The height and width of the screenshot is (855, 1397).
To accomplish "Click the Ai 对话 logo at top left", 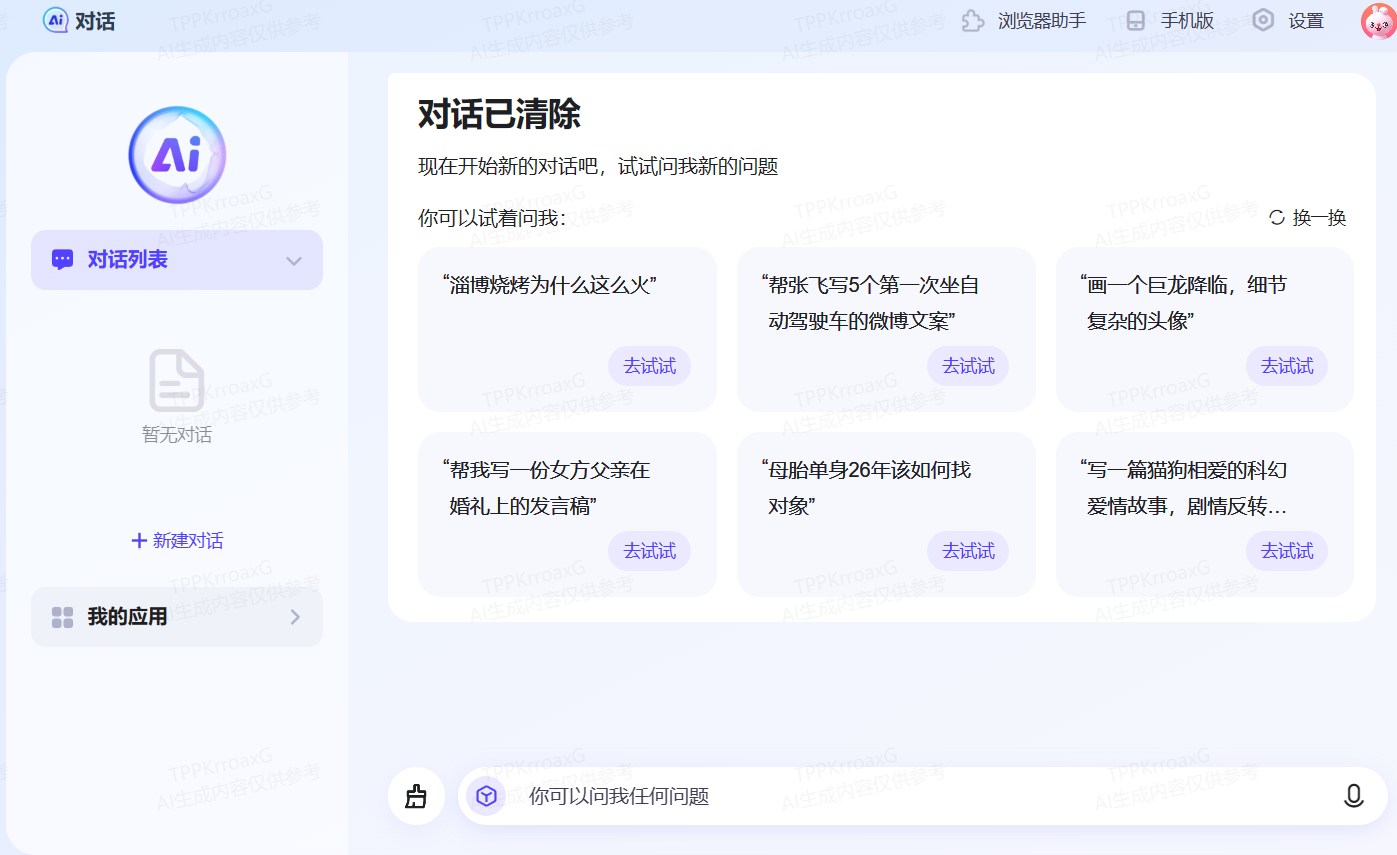I will pos(79,20).
